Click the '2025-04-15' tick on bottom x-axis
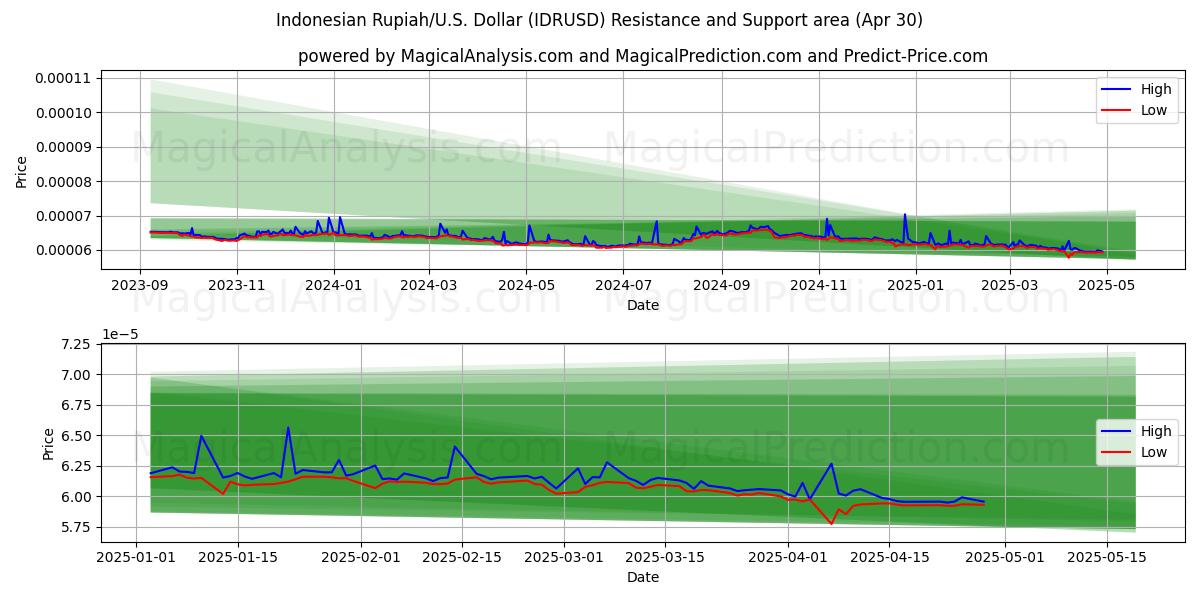The image size is (1200, 600). pos(890,557)
